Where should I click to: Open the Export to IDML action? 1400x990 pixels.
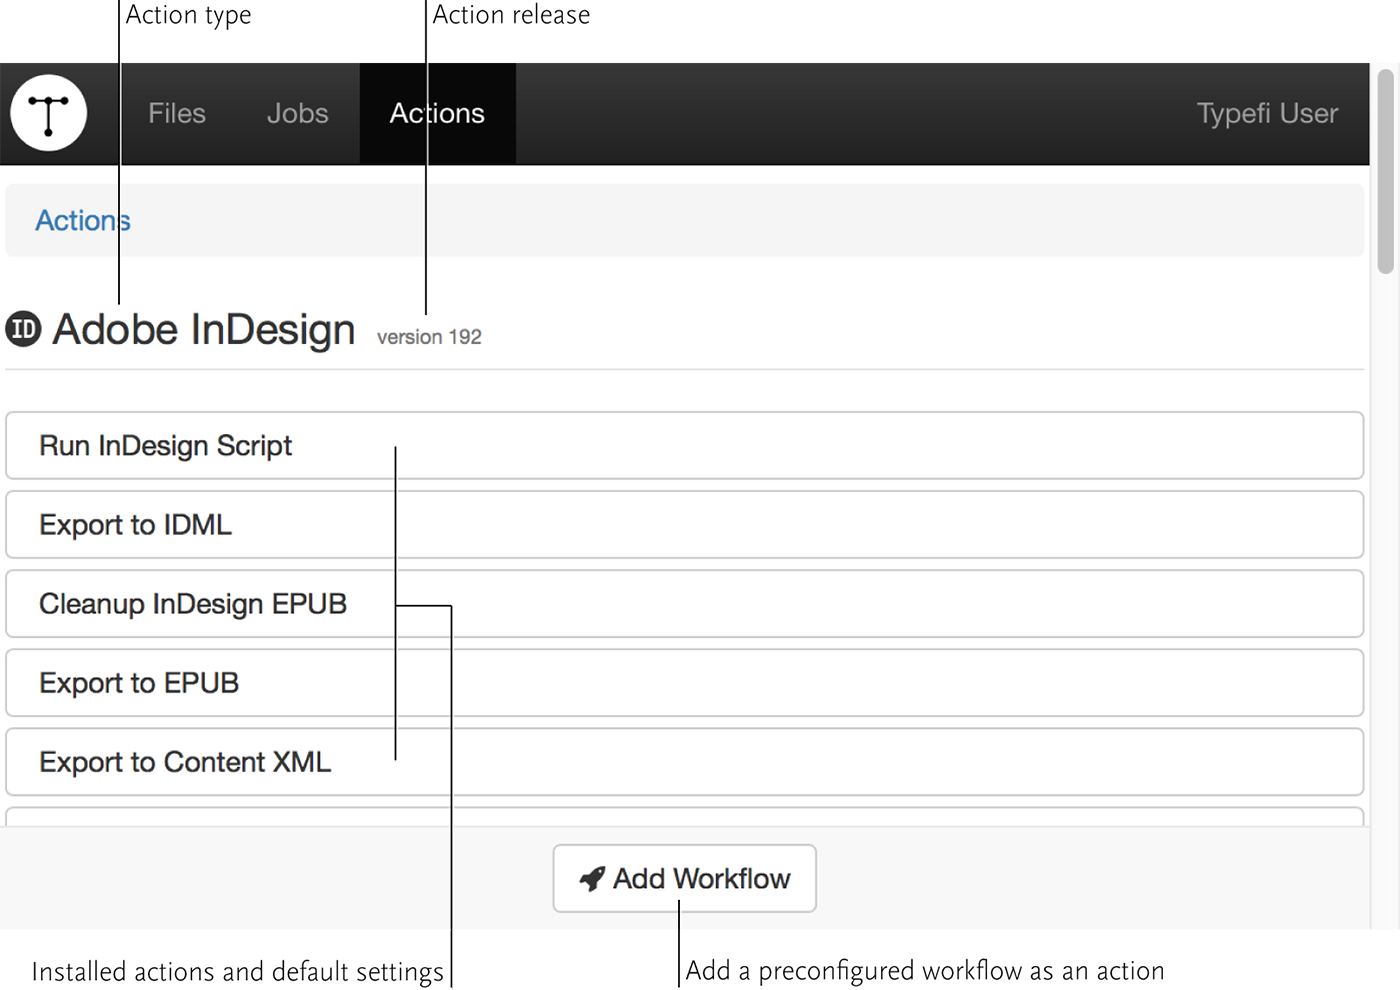click(684, 524)
